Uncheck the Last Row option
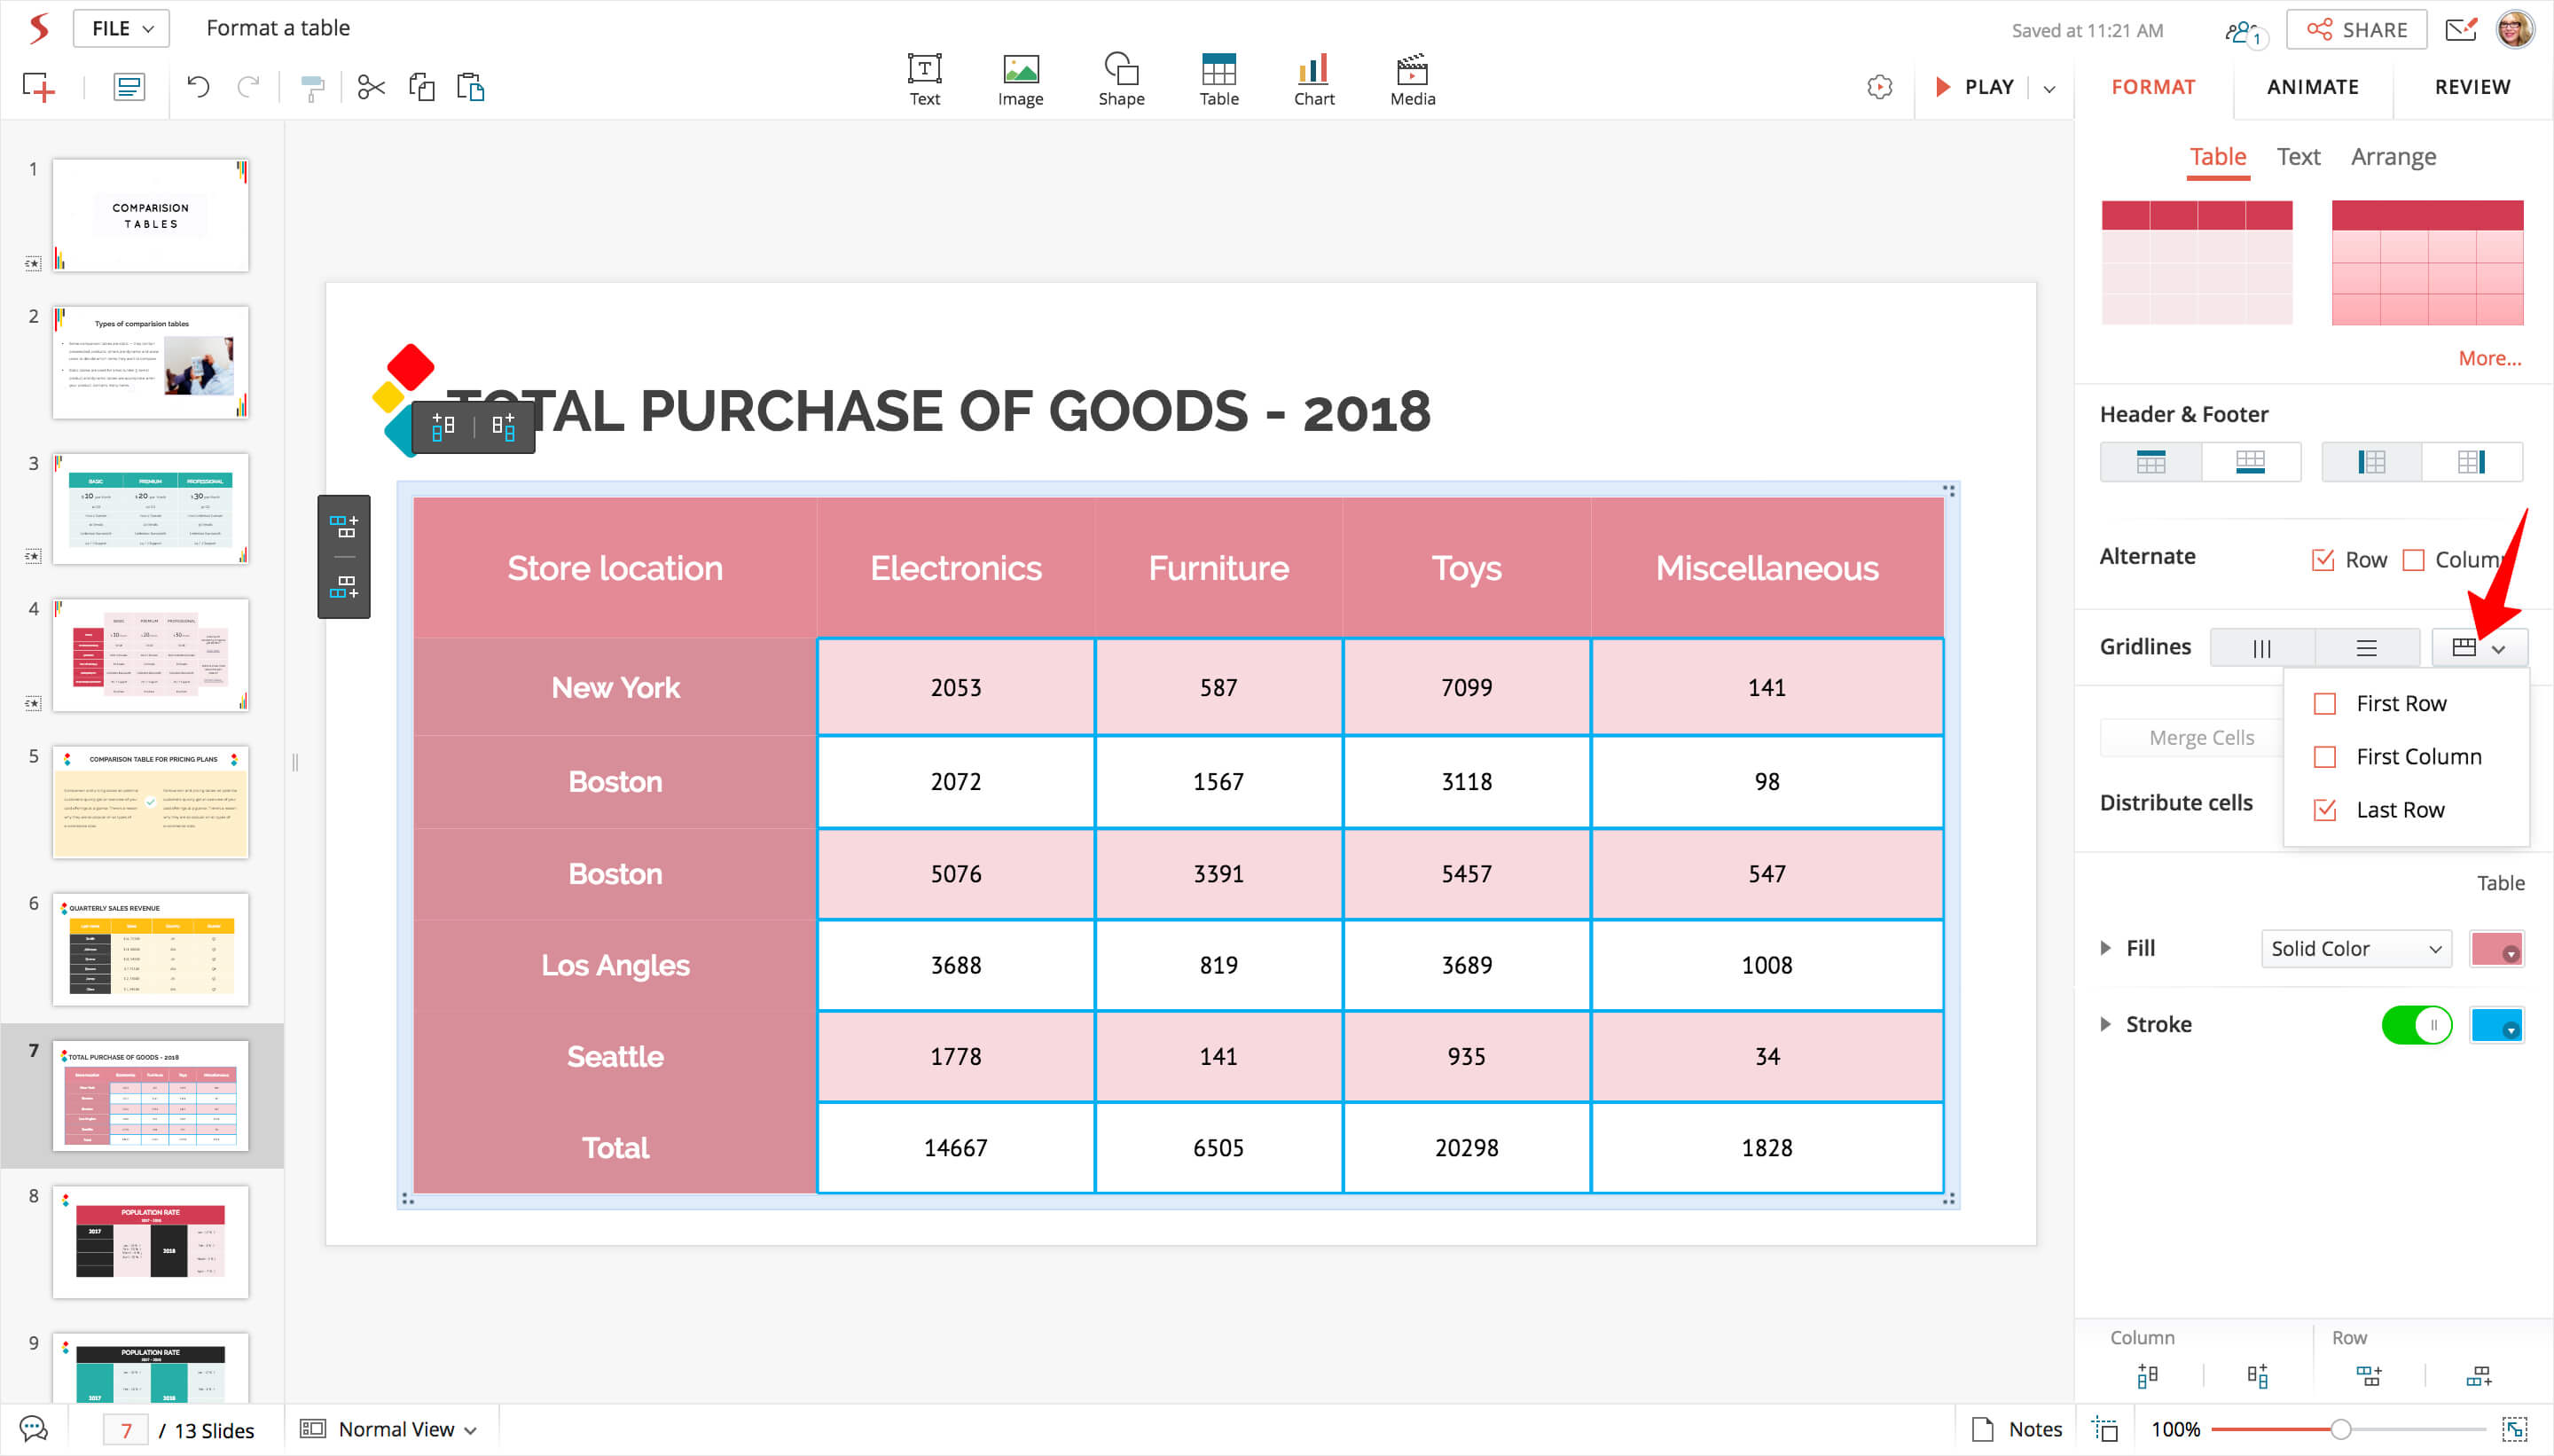 pos(2324,810)
